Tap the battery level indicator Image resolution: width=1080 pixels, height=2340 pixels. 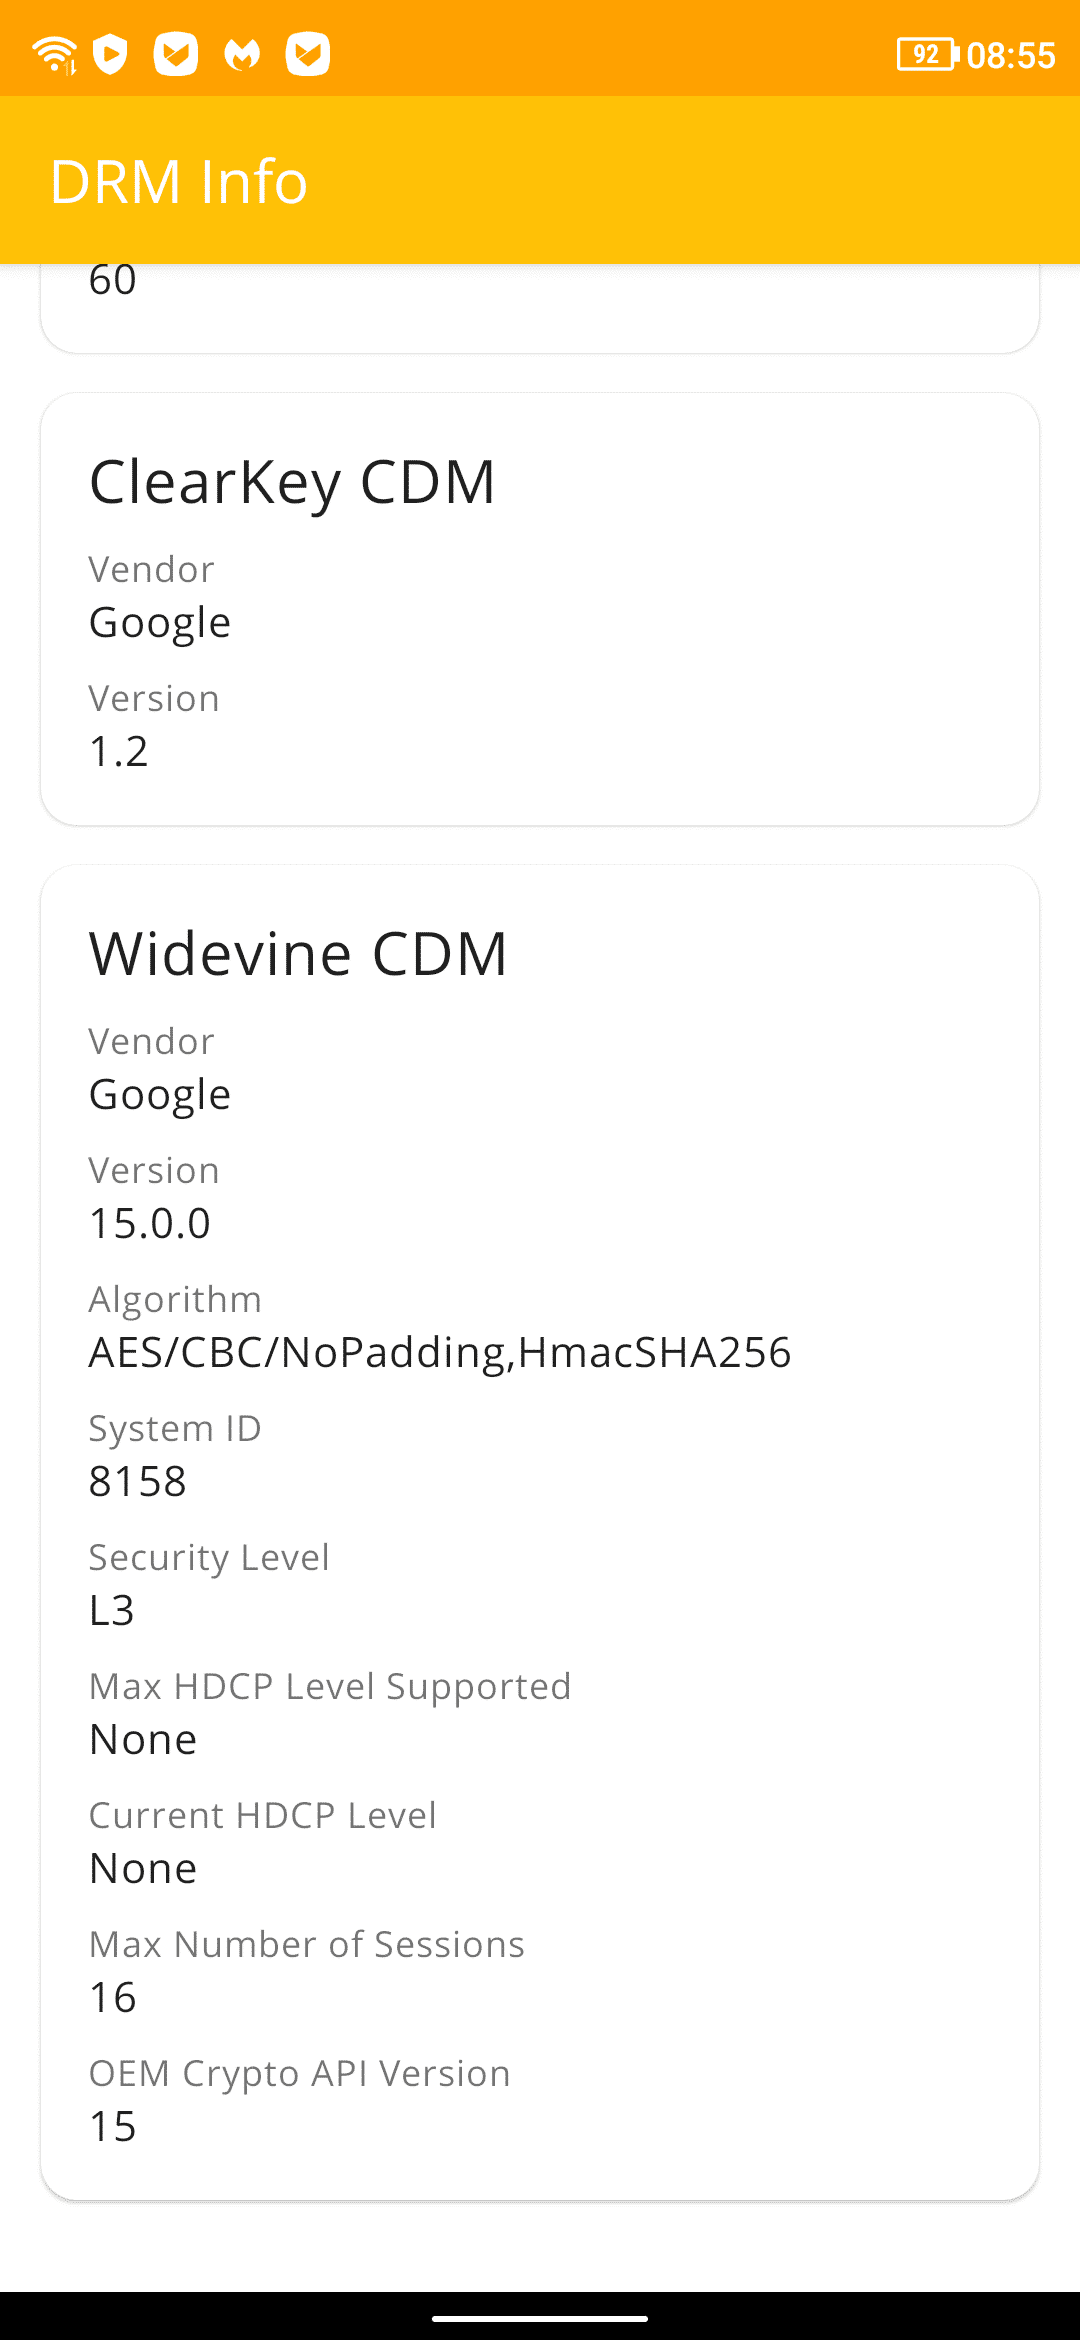(928, 54)
